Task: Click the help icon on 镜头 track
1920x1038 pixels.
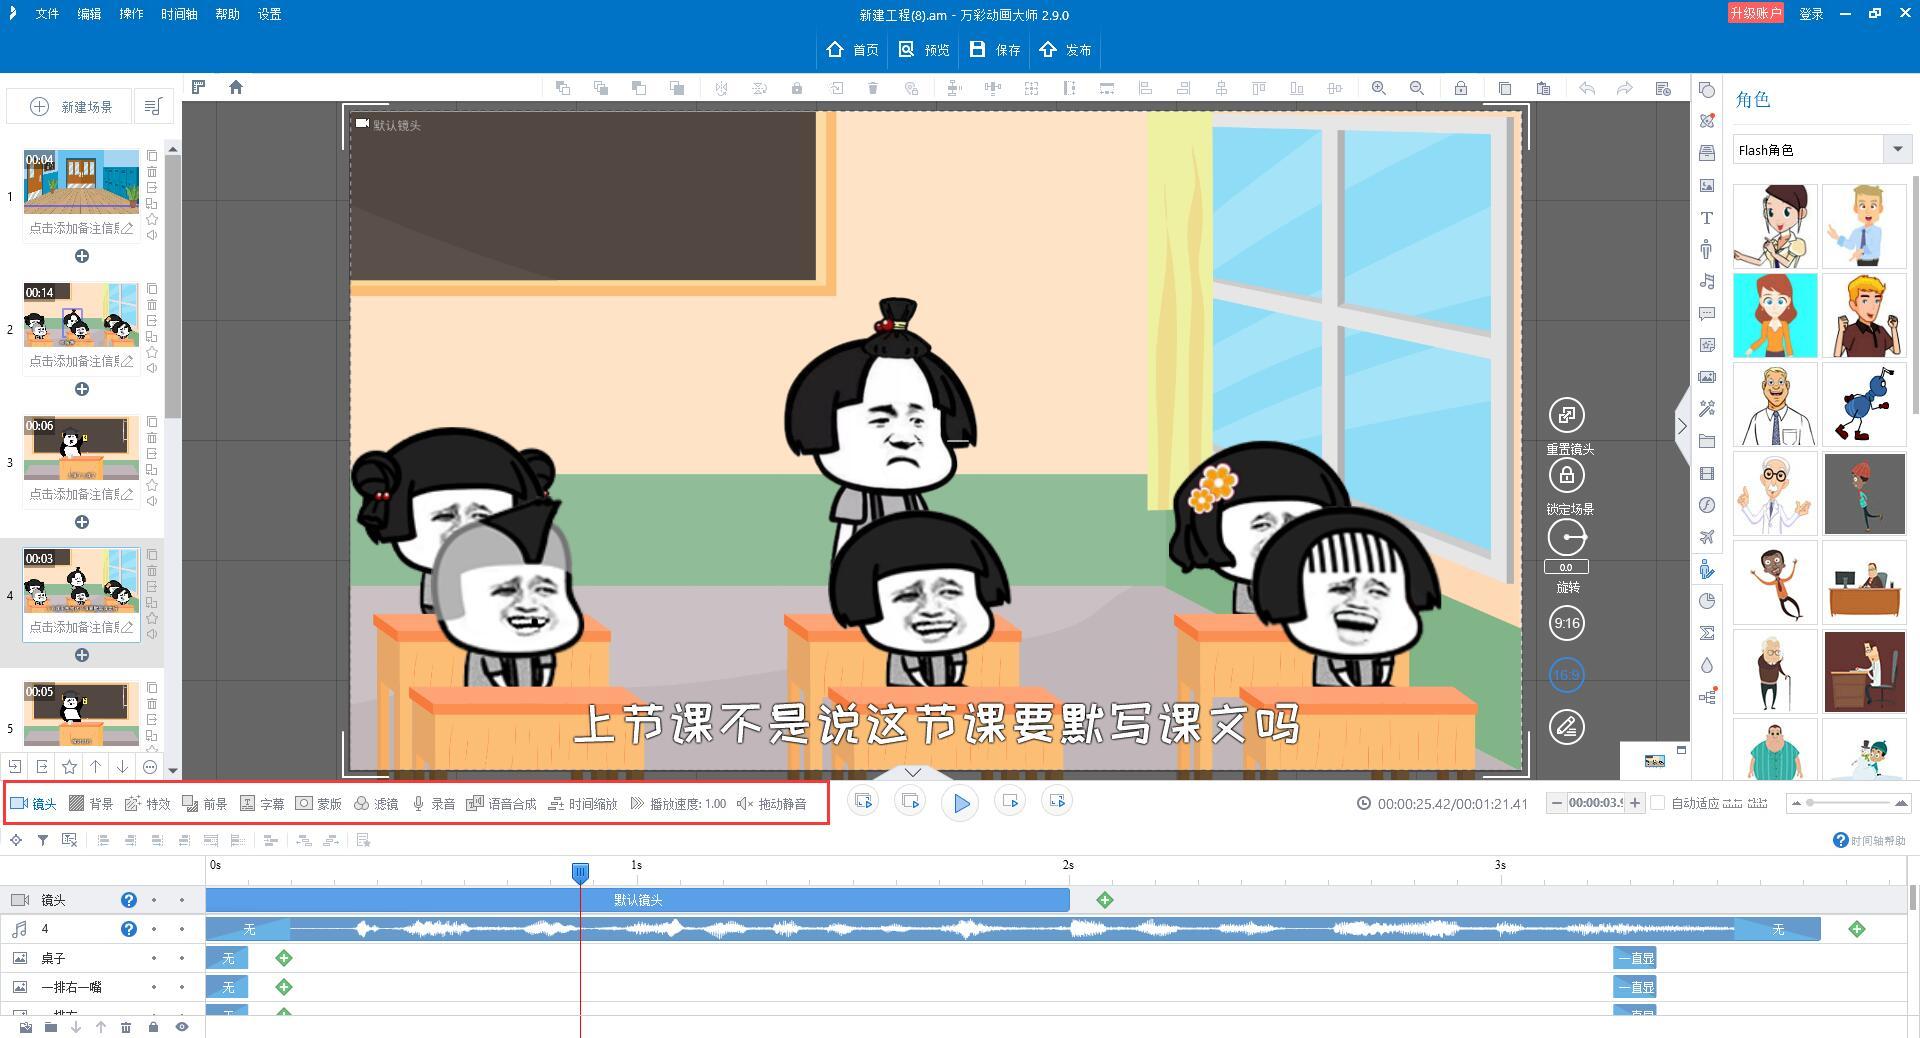Action: pyautogui.click(x=129, y=900)
